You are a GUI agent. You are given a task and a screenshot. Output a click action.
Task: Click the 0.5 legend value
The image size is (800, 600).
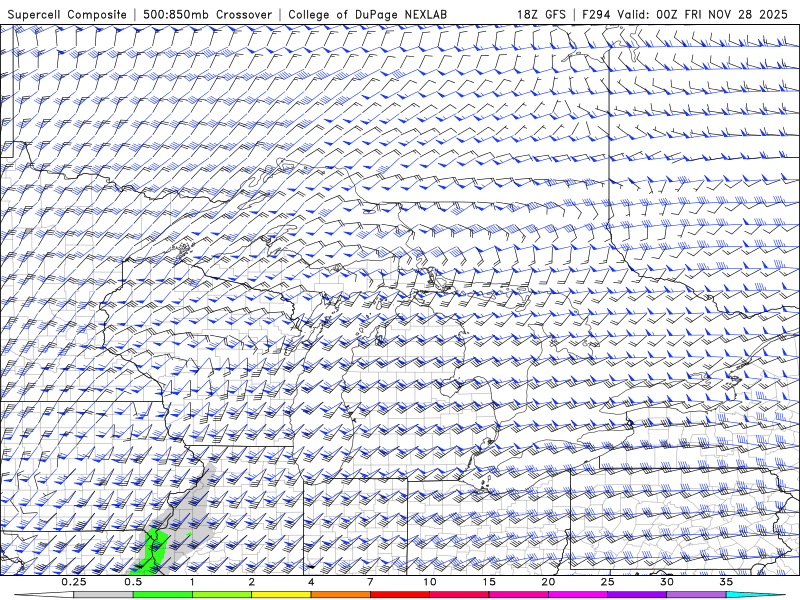pos(133,582)
